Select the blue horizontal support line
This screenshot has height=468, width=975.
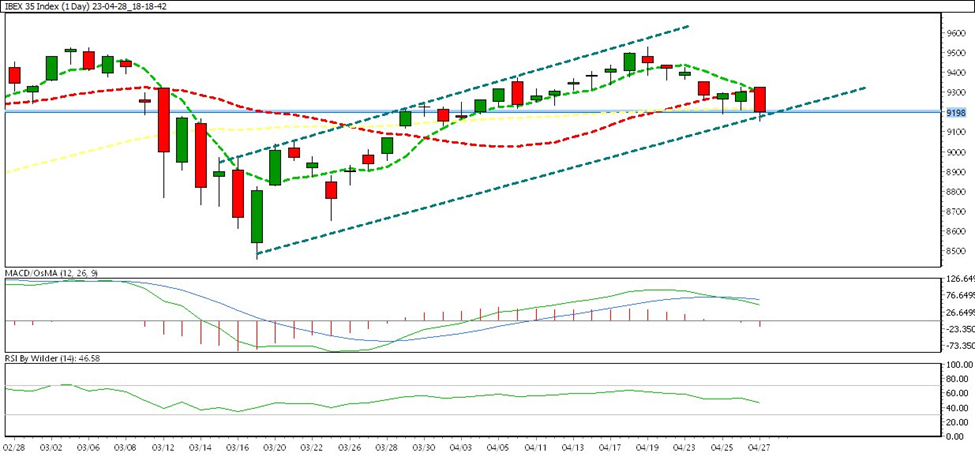click(x=473, y=112)
